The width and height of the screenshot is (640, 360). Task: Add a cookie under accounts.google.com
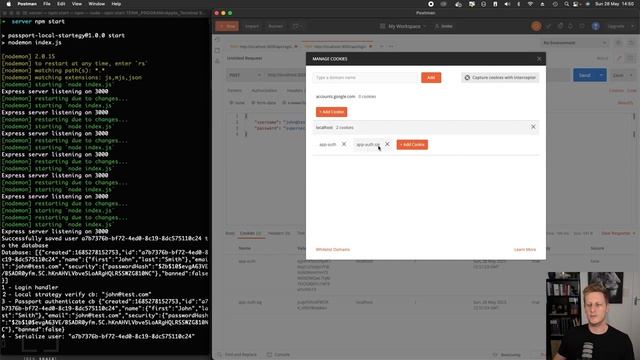pos(331,112)
